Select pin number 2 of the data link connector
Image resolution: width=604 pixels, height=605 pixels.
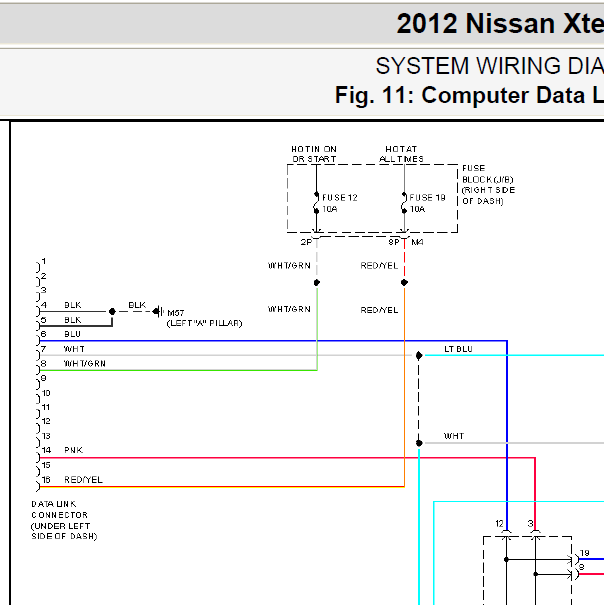click(x=44, y=276)
